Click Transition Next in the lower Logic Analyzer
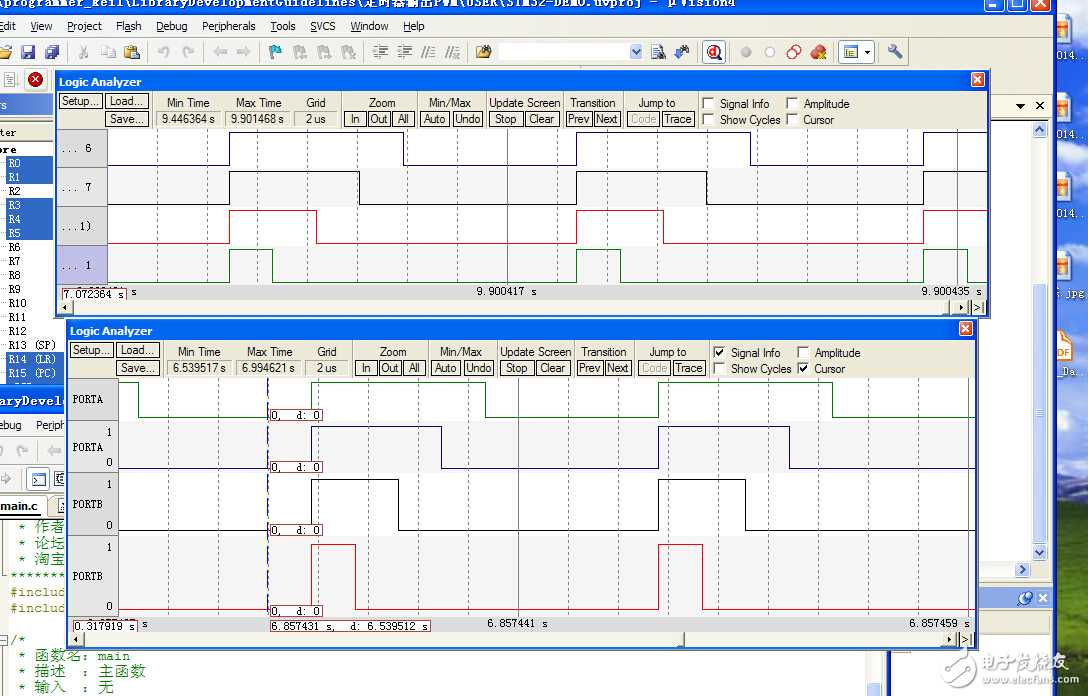Viewport: 1088px width, 696px height. 618,368
